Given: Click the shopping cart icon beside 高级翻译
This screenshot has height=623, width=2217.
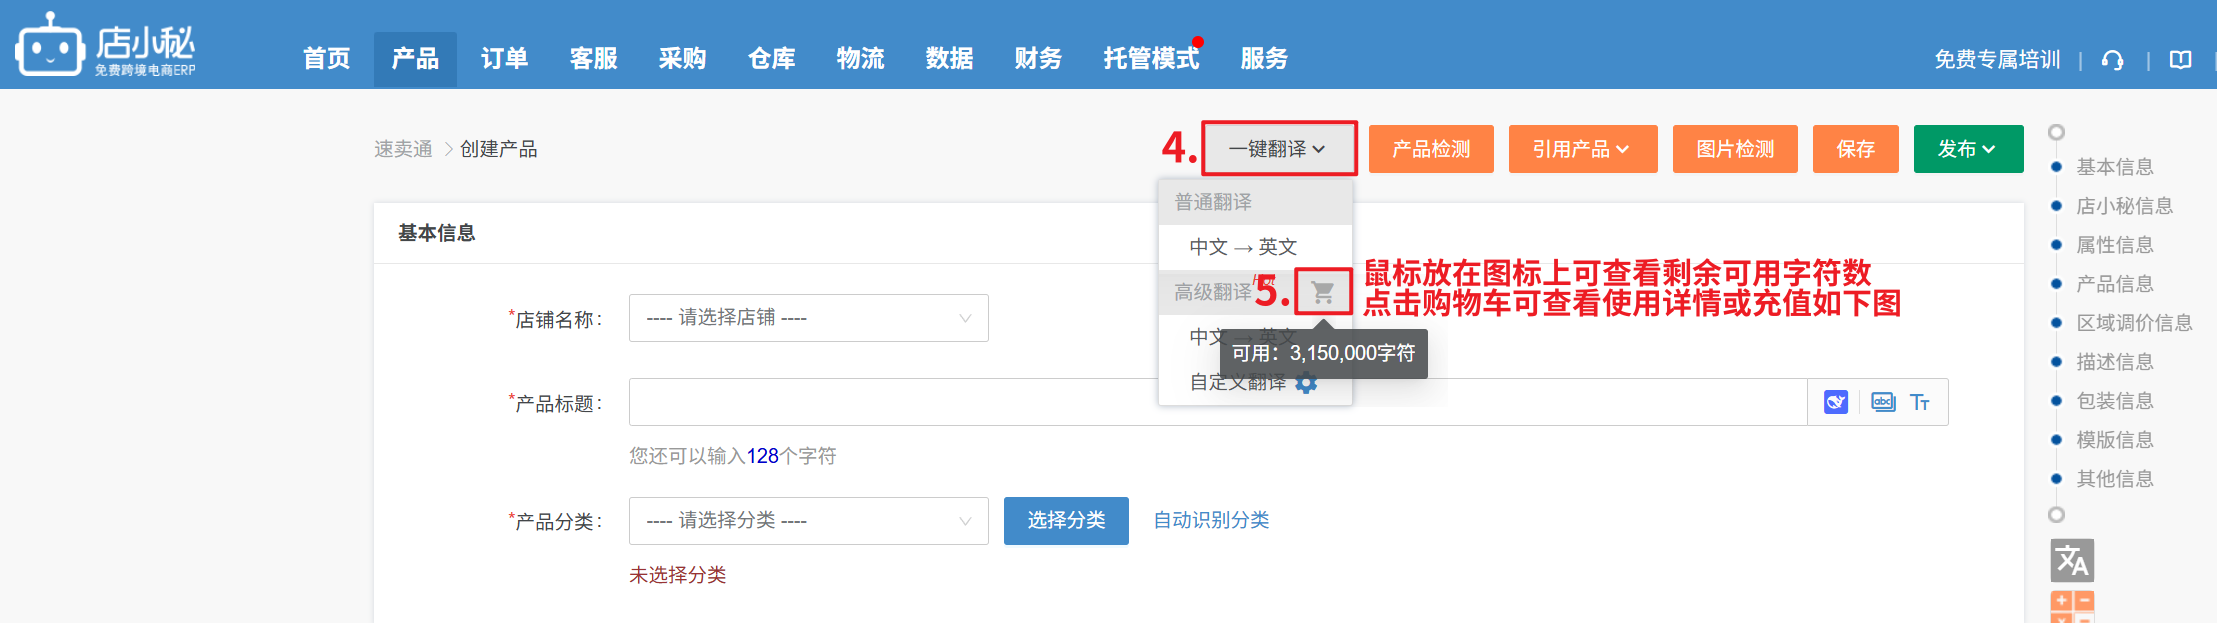Looking at the screenshot, I should [x=1323, y=292].
